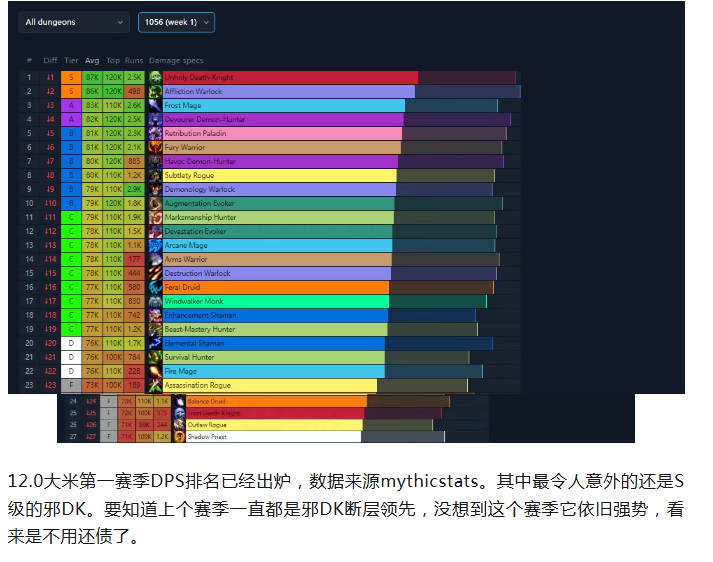713x562 pixels.
Task: Click the Windwalker Monk spec icon
Action: pos(155,301)
